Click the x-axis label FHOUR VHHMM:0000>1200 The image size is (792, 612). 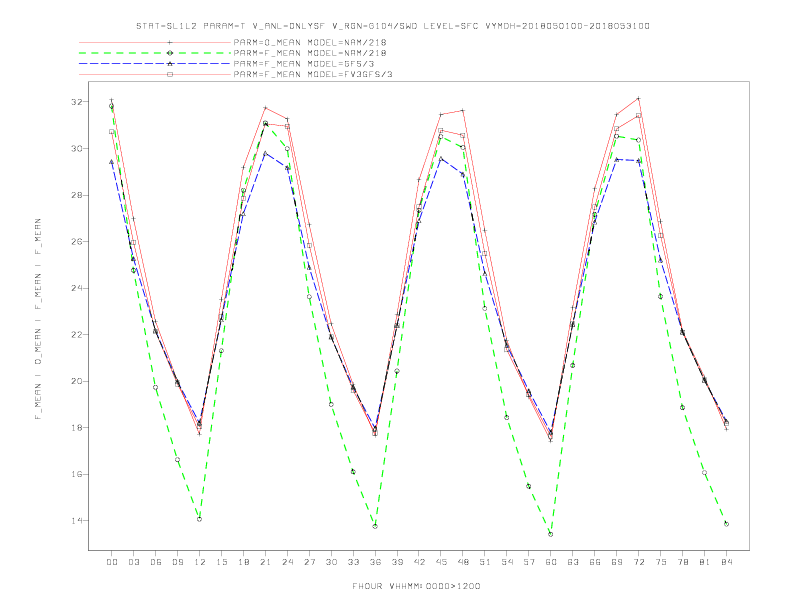click(x=416, y=586)
